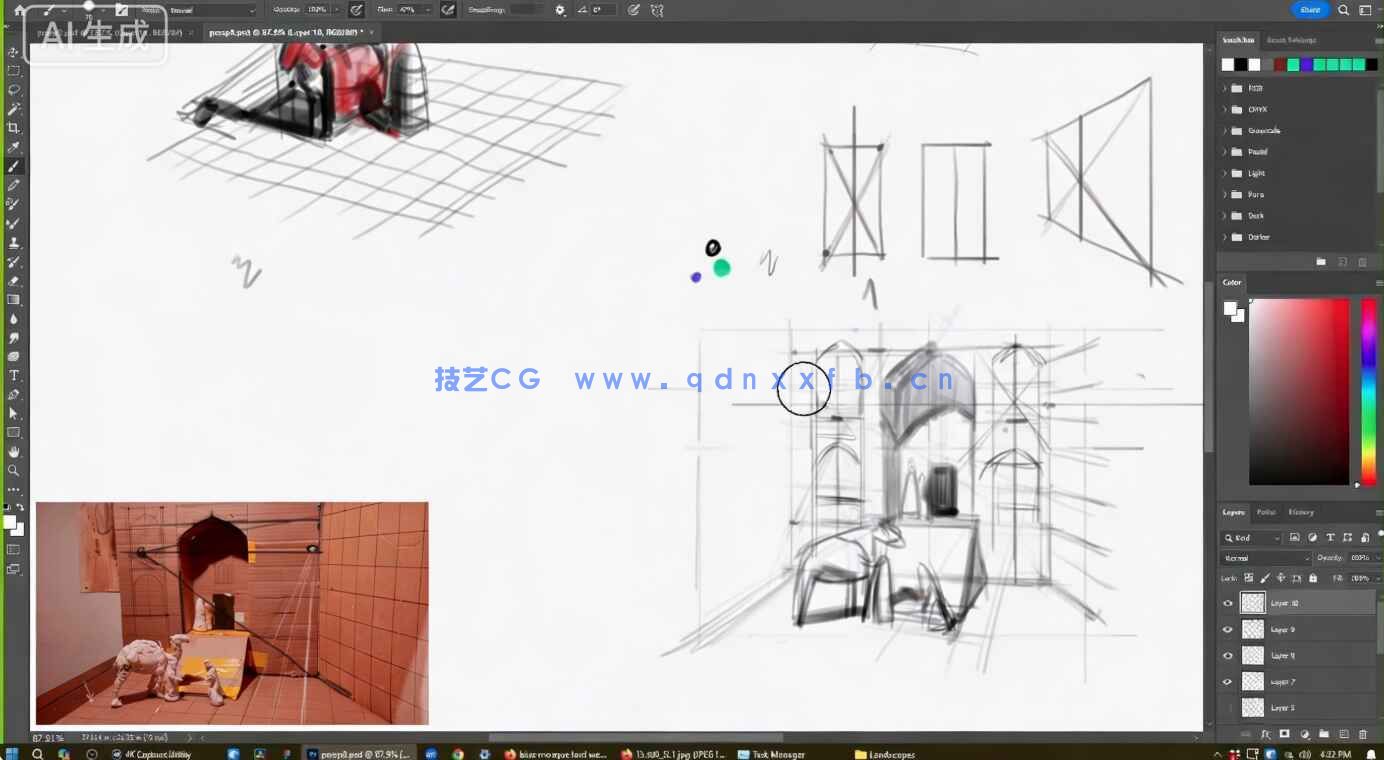Select the Crop tool

13,128
